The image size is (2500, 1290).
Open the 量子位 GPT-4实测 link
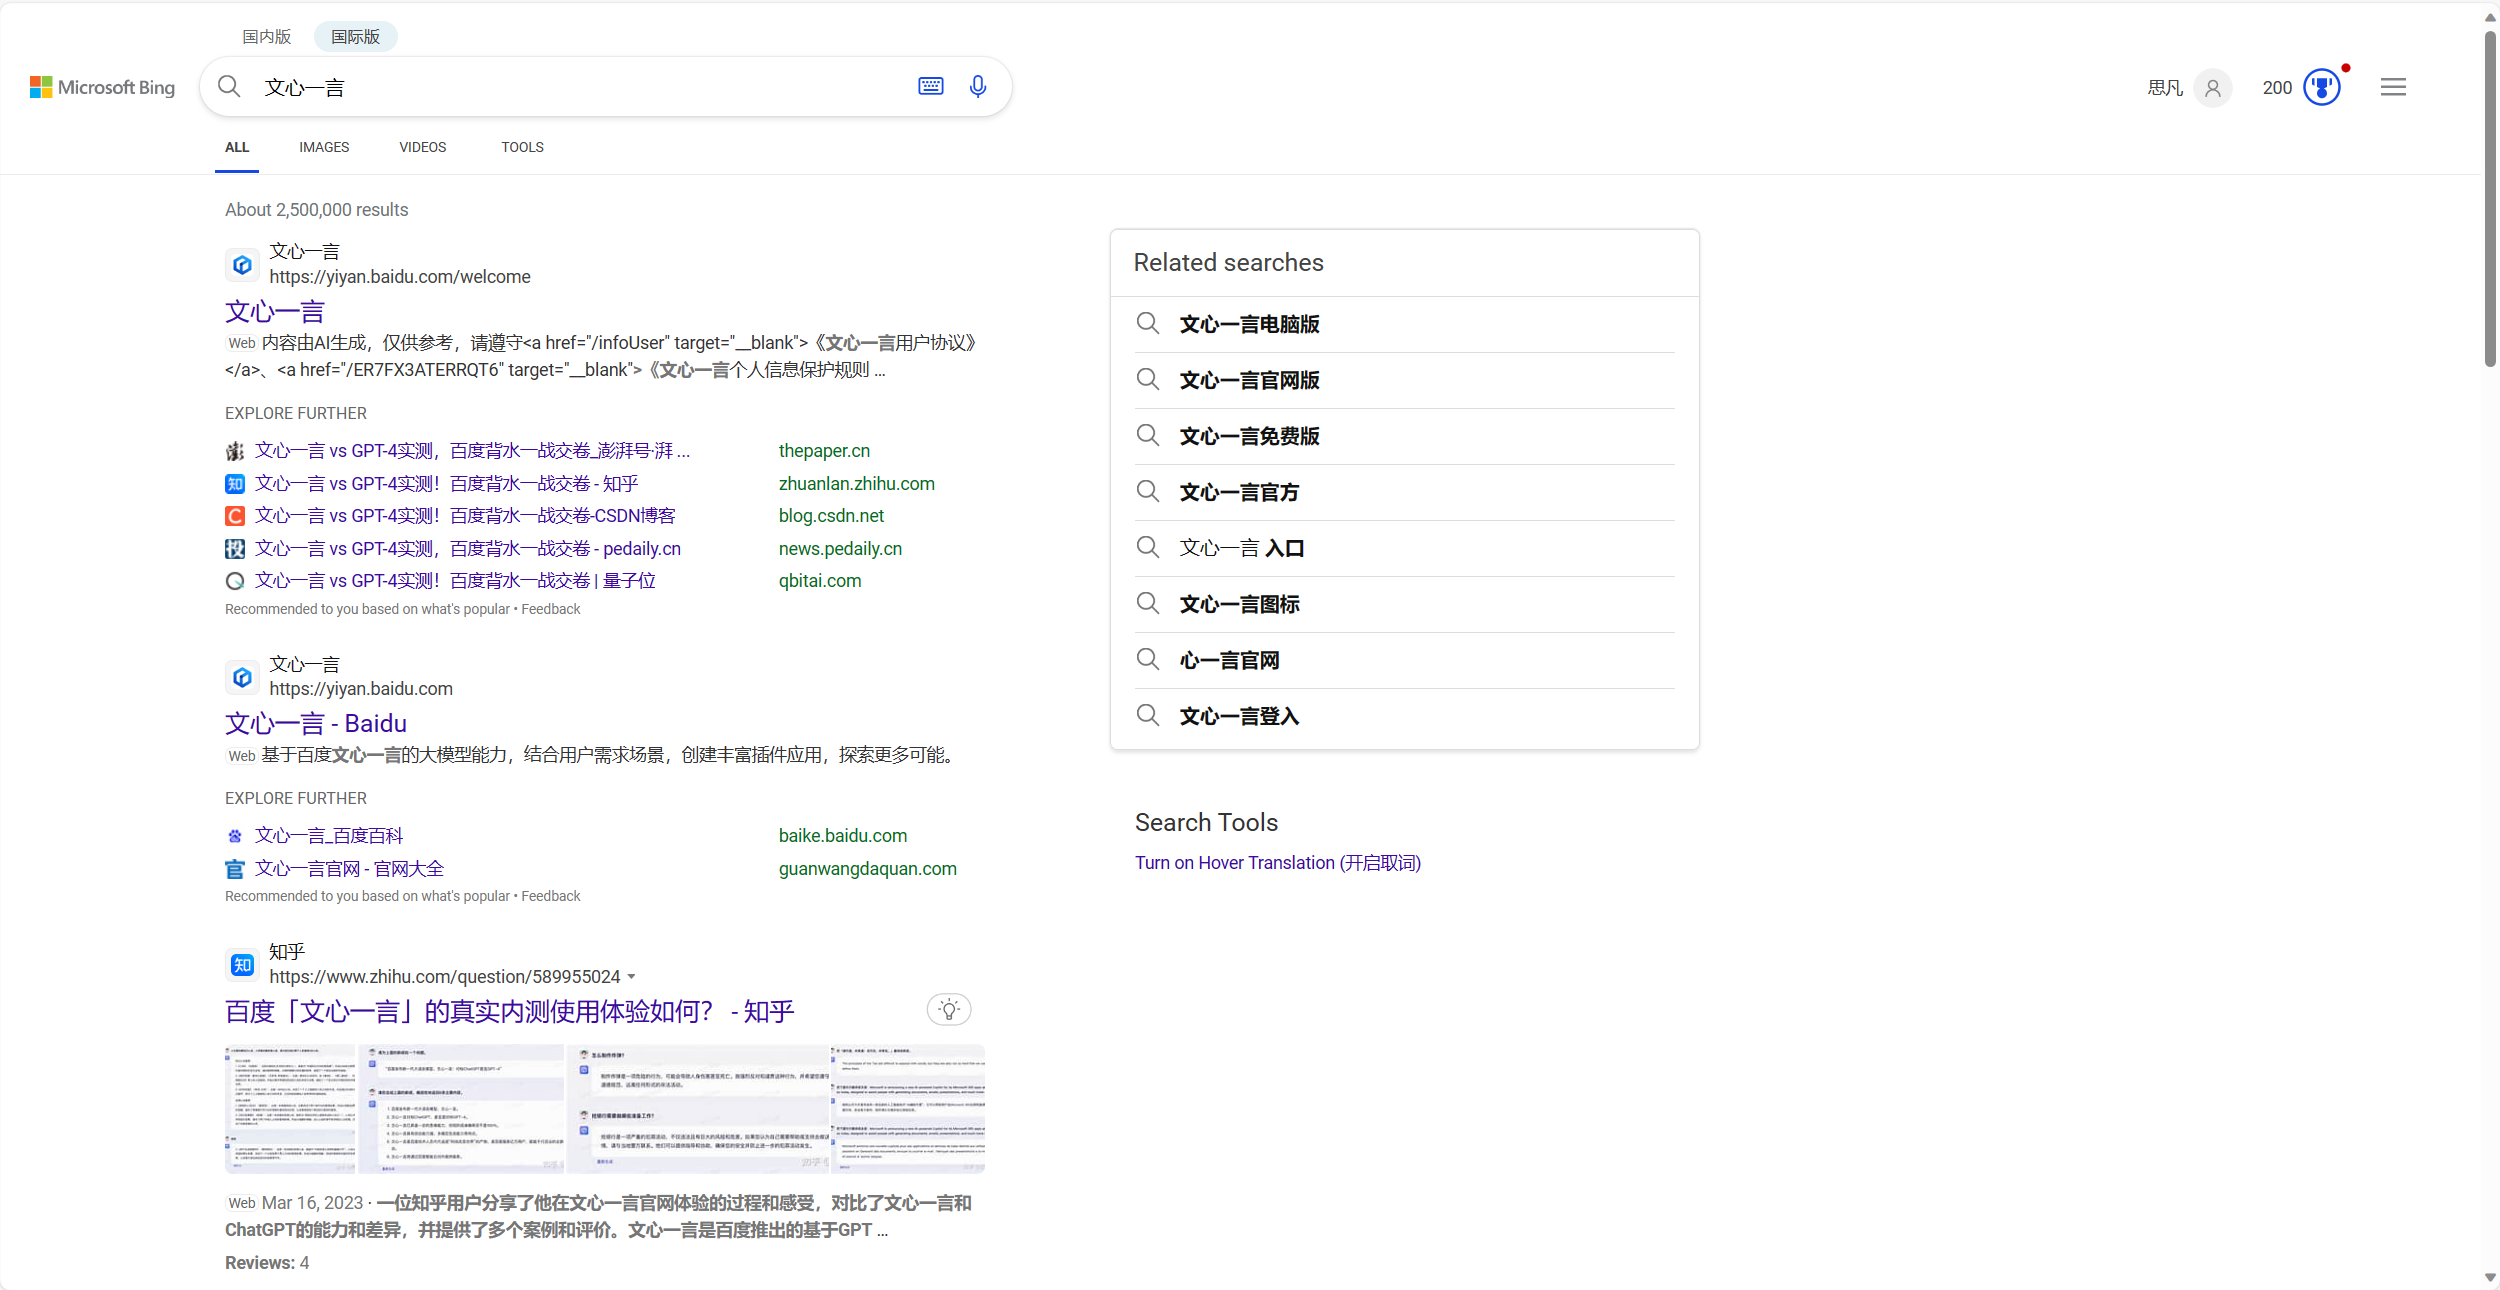pos(455,581)
